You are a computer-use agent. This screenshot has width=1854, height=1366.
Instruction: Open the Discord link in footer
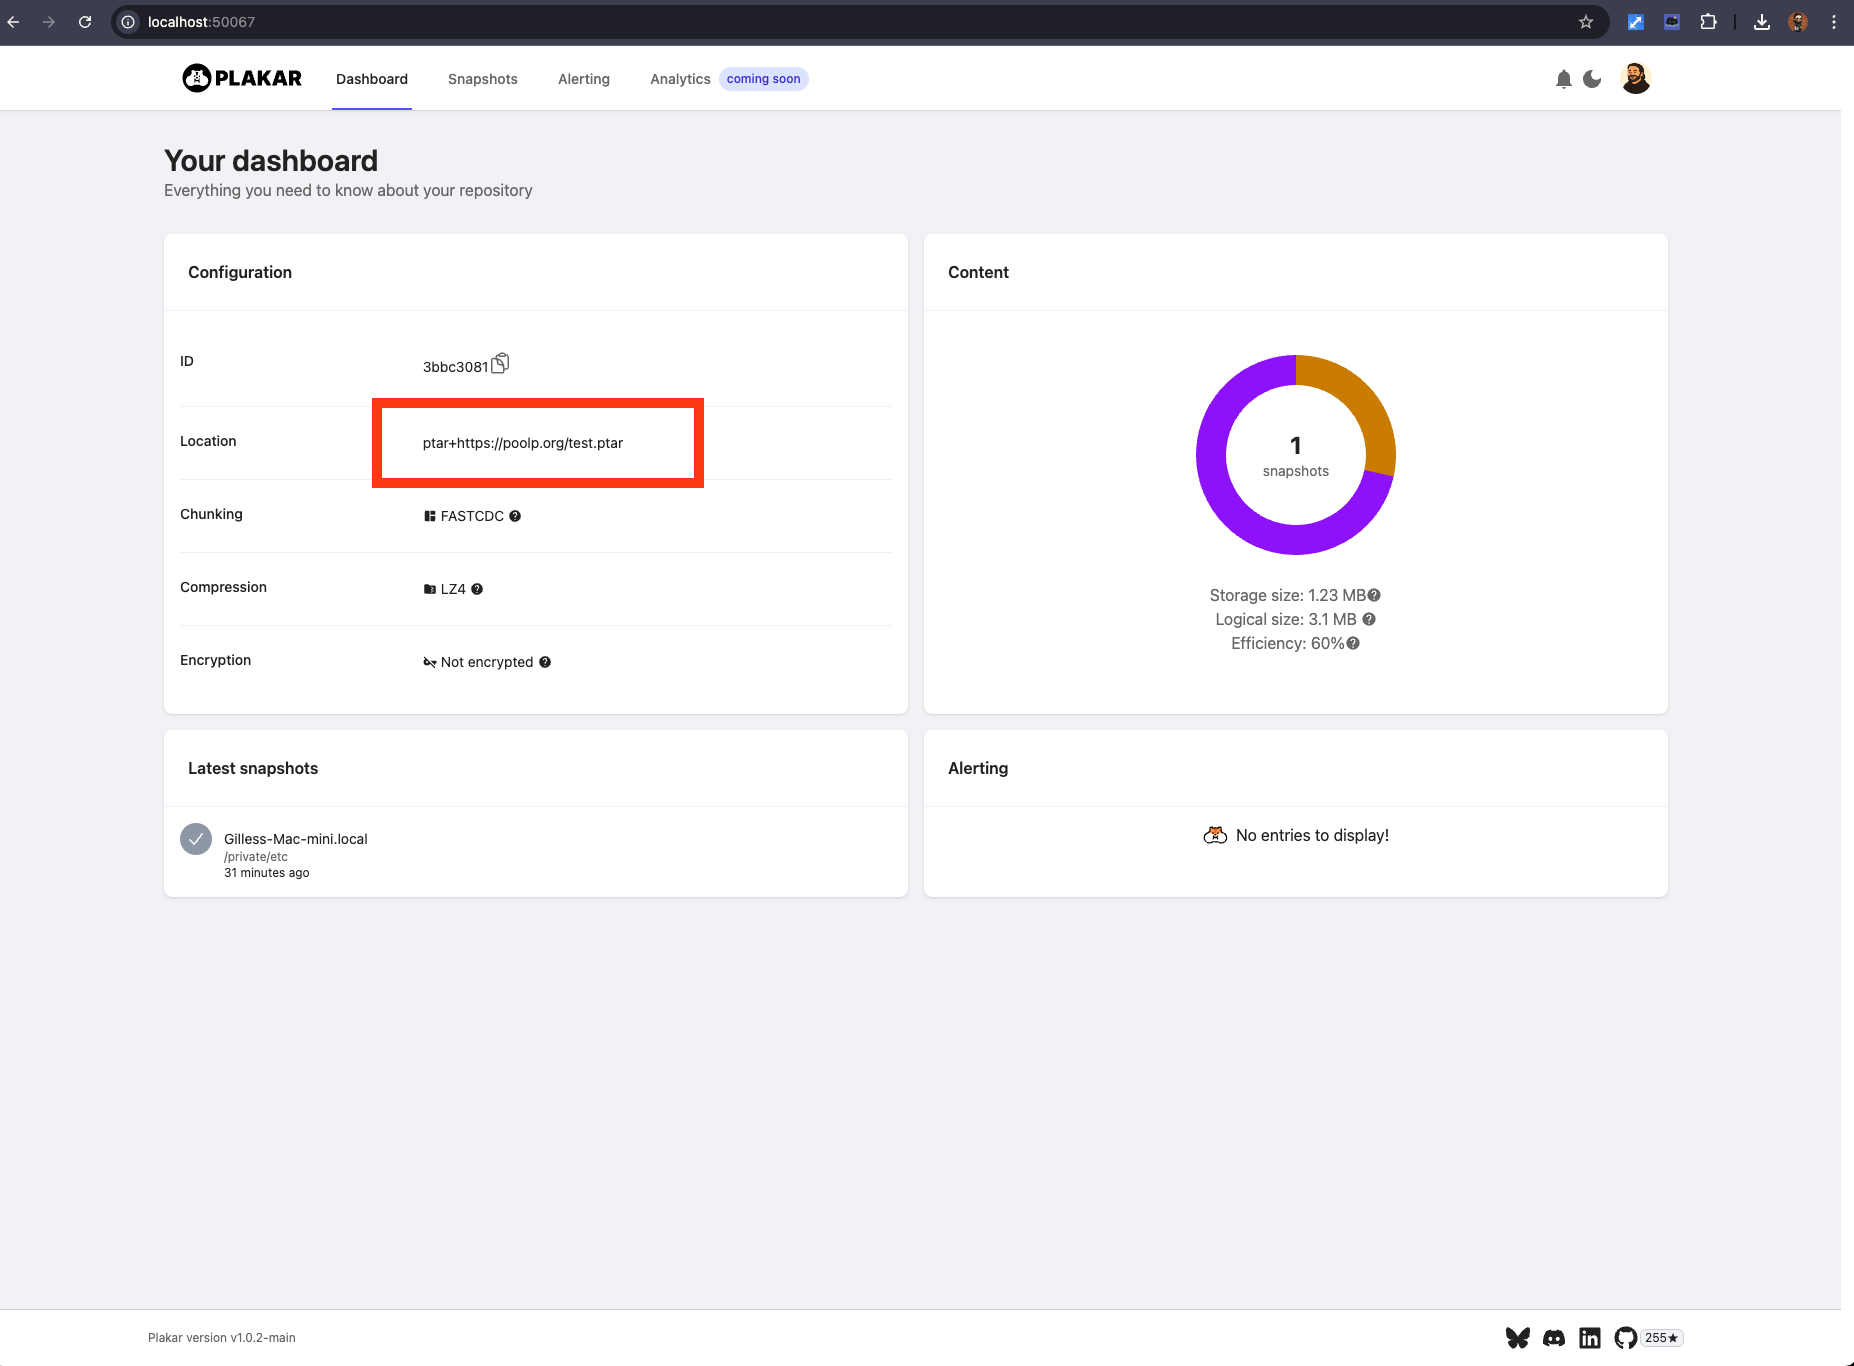tap(1554, 1338)
